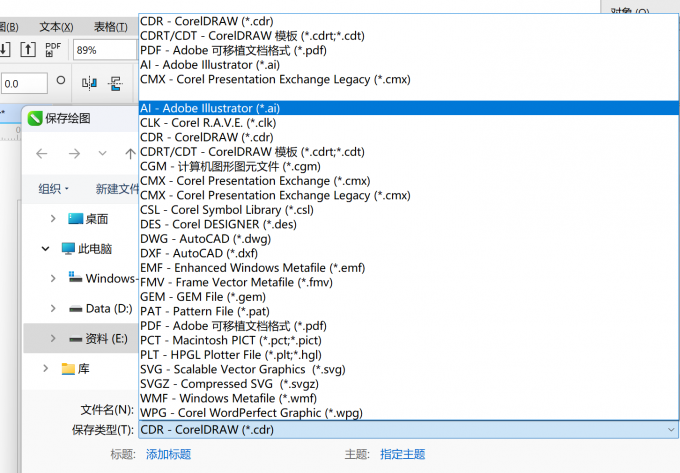The height and width of the screenshot is (473, 680).
Task: Choose DWG - AutoCAD (*.dwg)
Action: coord(409,239)
